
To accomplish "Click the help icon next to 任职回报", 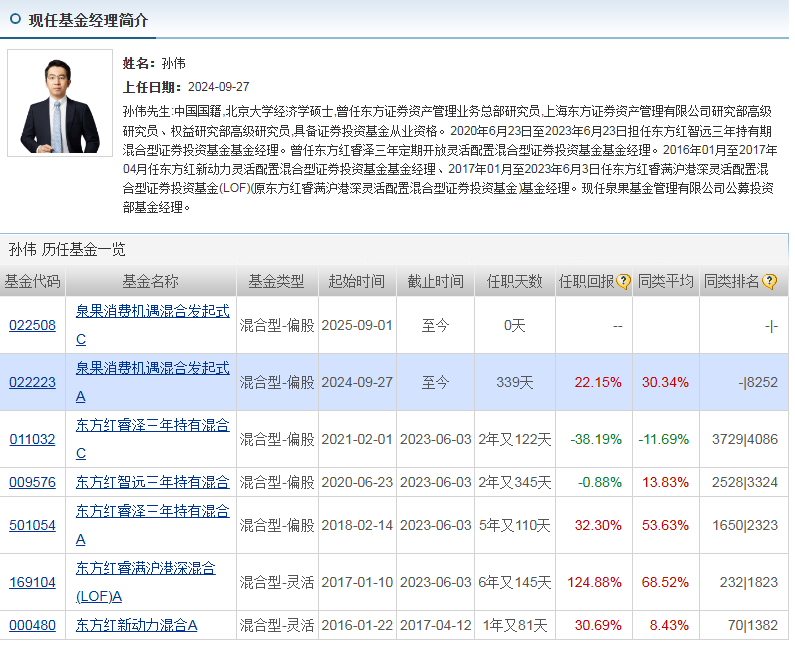I will click(x=623, y=281).
